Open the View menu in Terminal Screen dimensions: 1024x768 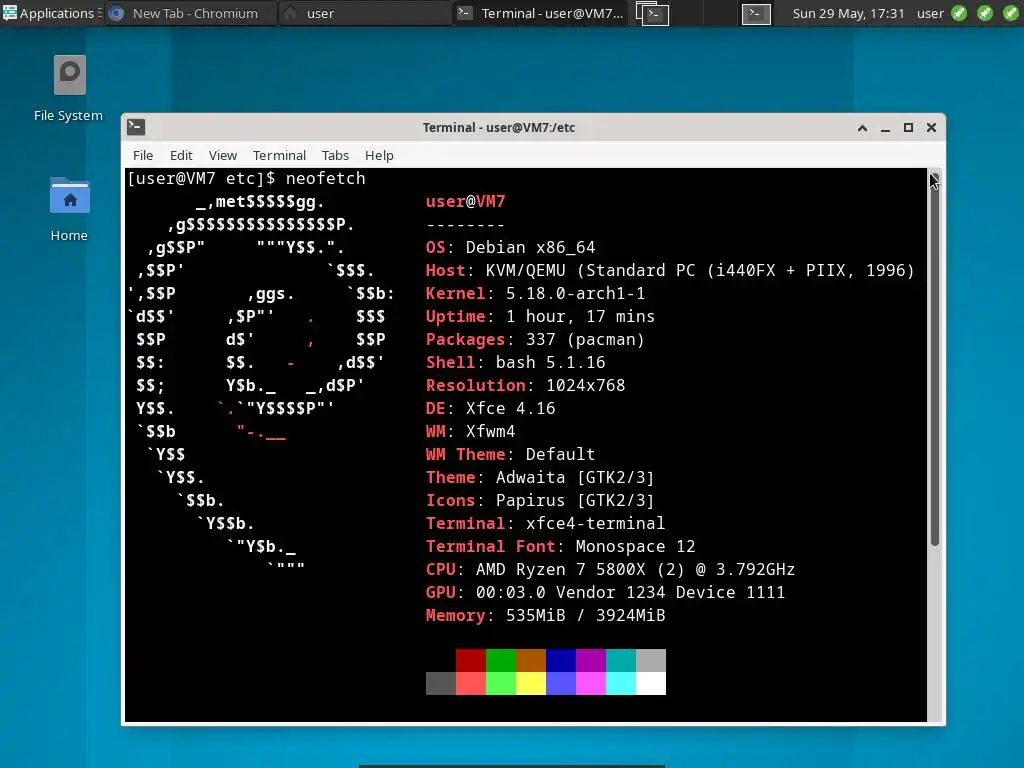[223, 155]
